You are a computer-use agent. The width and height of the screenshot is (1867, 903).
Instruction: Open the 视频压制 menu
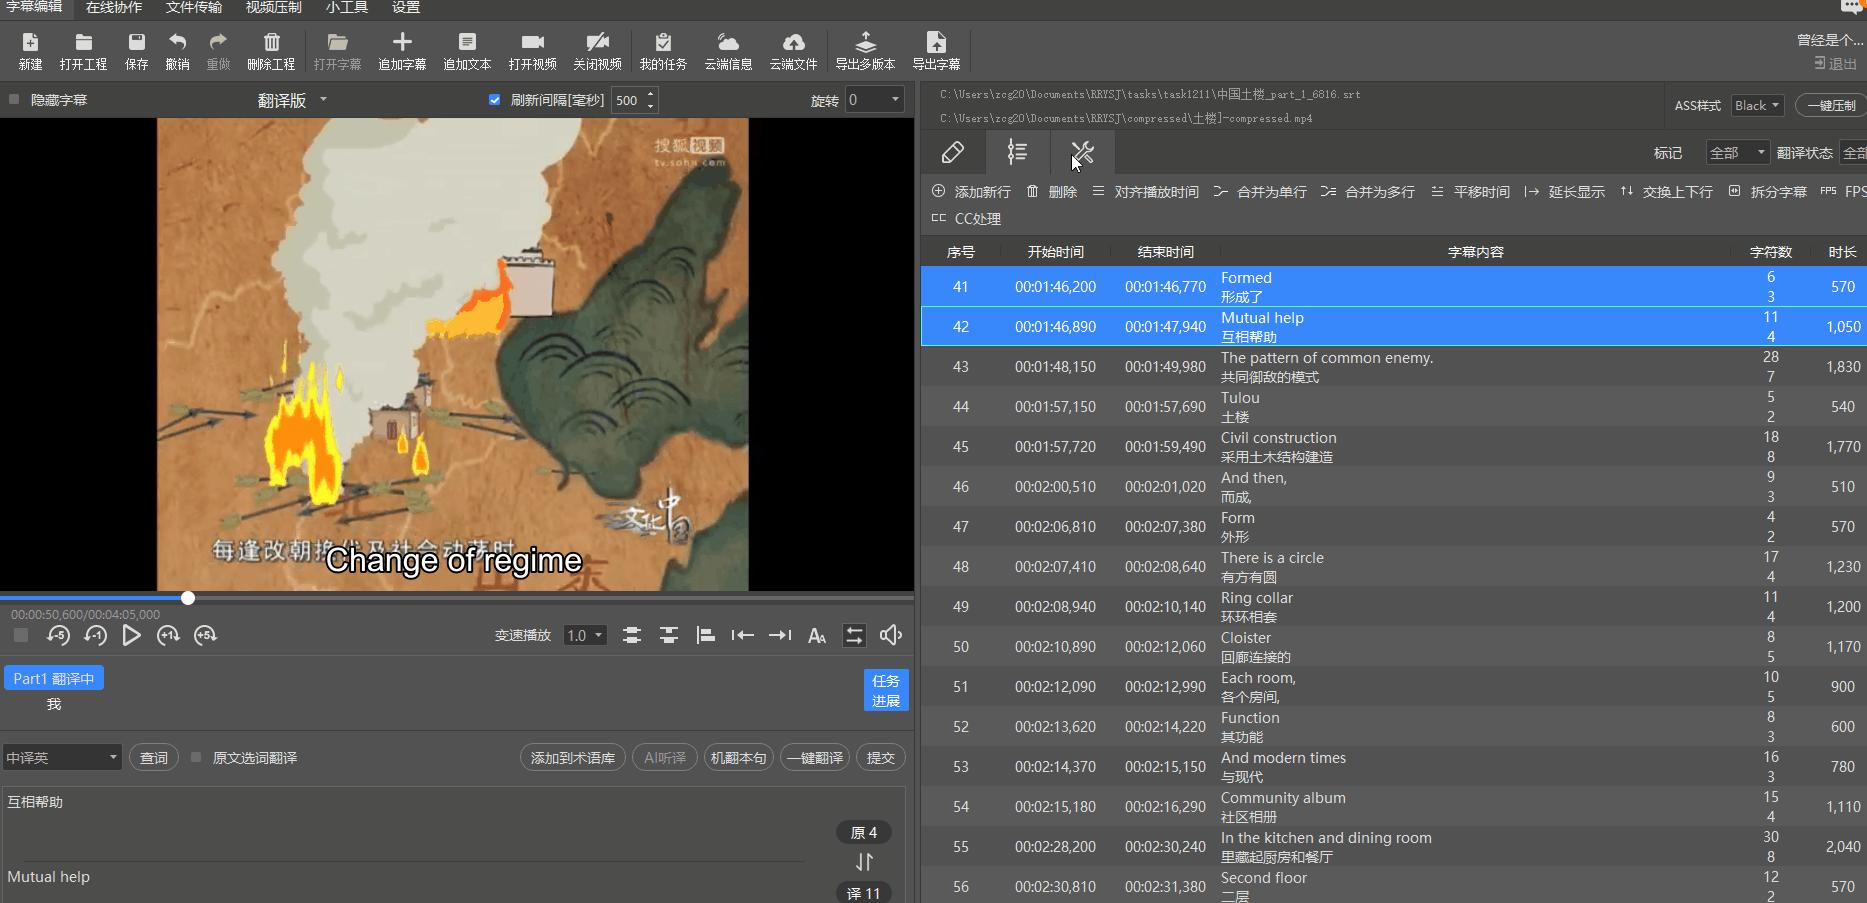point(273,8)
